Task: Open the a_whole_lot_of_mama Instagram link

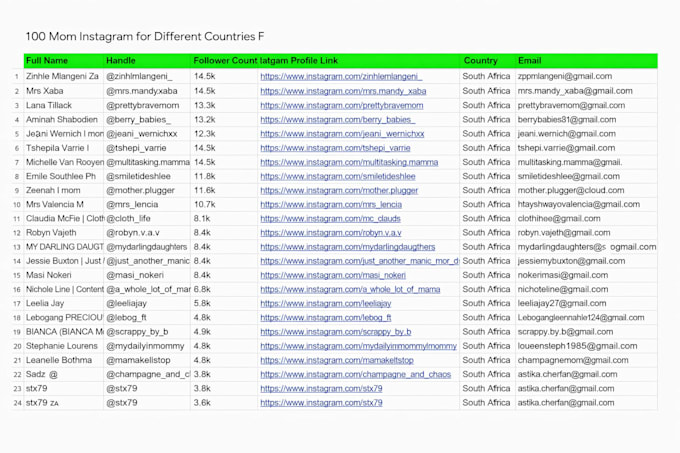Action: [x=350, y=289]
